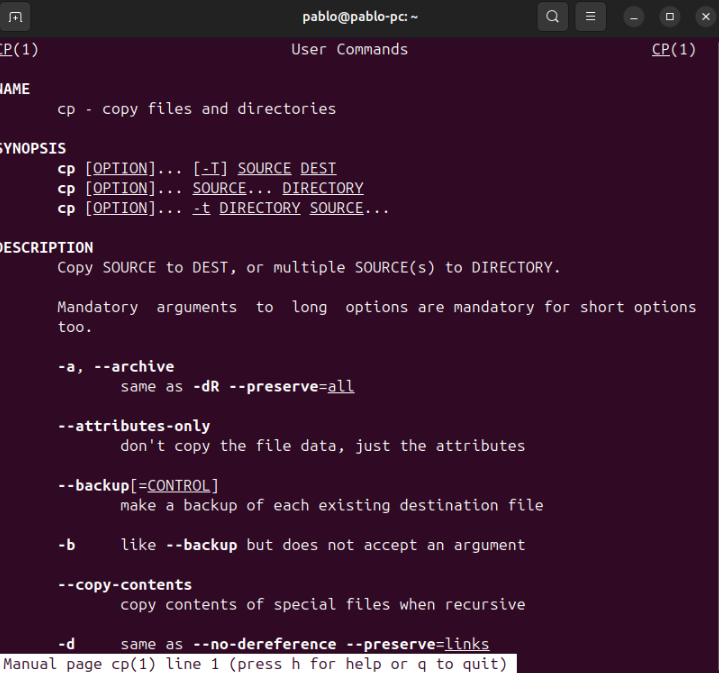Screen dimensions: 719x673
Task: Click 'cp - copy files and directories' line
Action: 197,109
